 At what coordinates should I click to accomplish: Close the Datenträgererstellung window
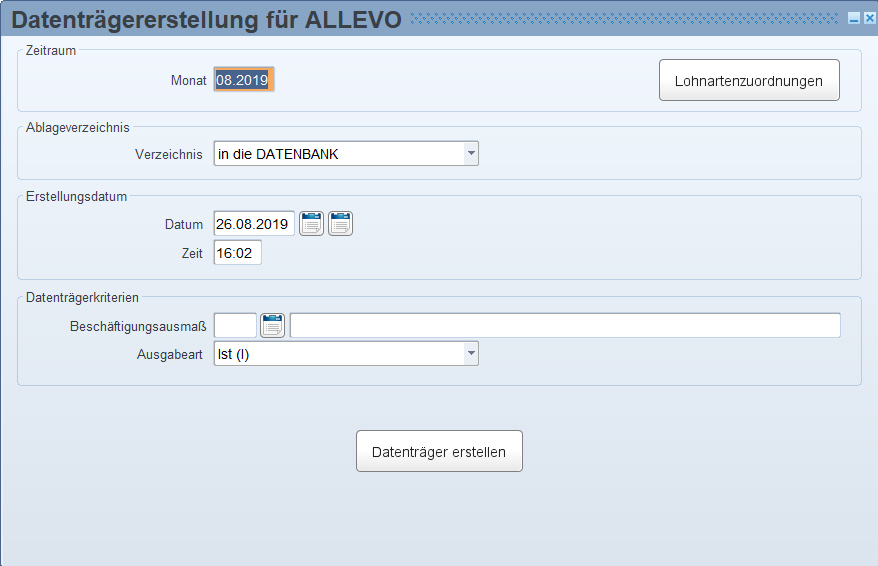pos(870,18)
